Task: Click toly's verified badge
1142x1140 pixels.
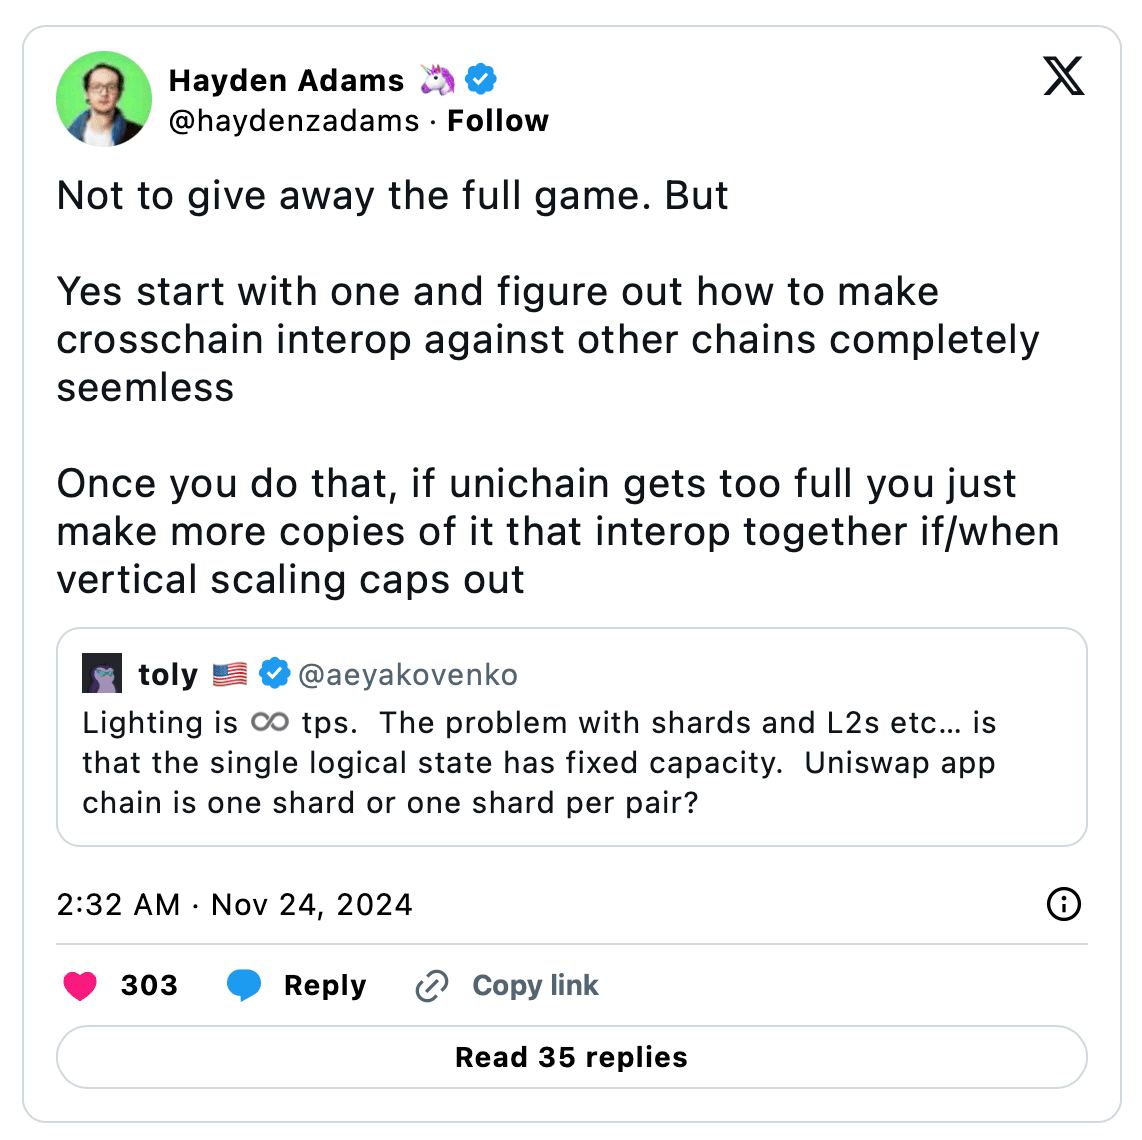Action: click(275, 674)
